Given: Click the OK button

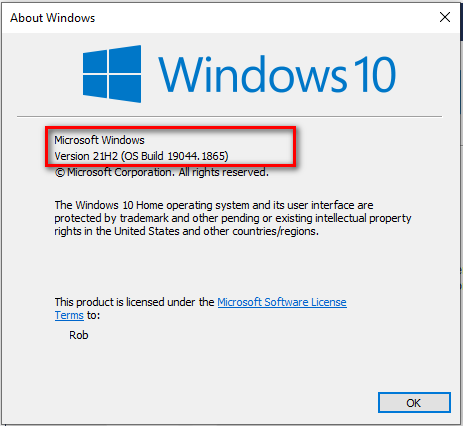Looking at the screenshot, I should 414,403.
